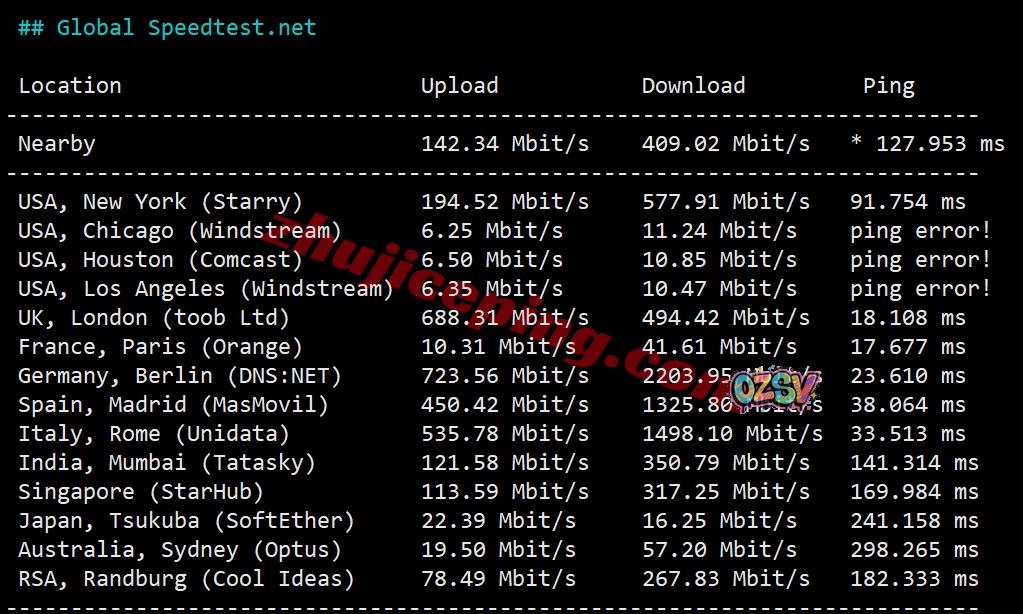Click the Singapore (StarHub) entry

141,492
